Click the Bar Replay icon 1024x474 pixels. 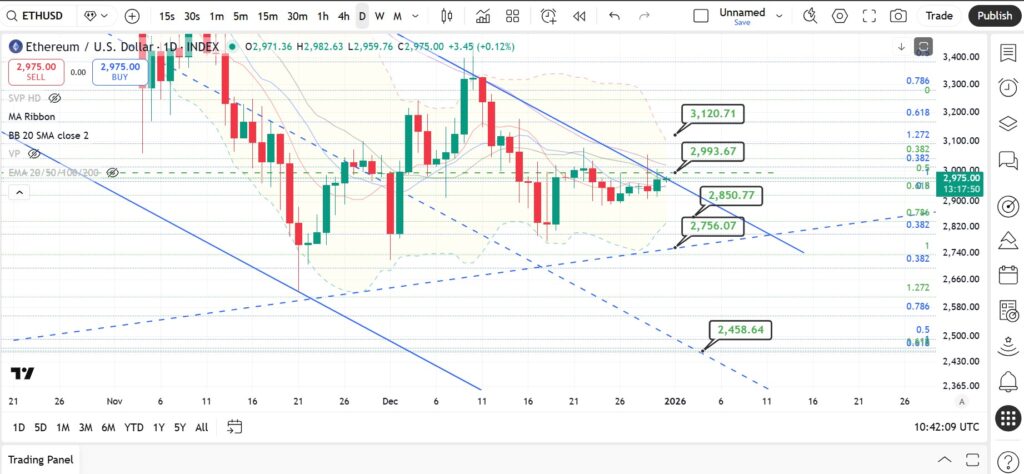(x=579, y=16)
